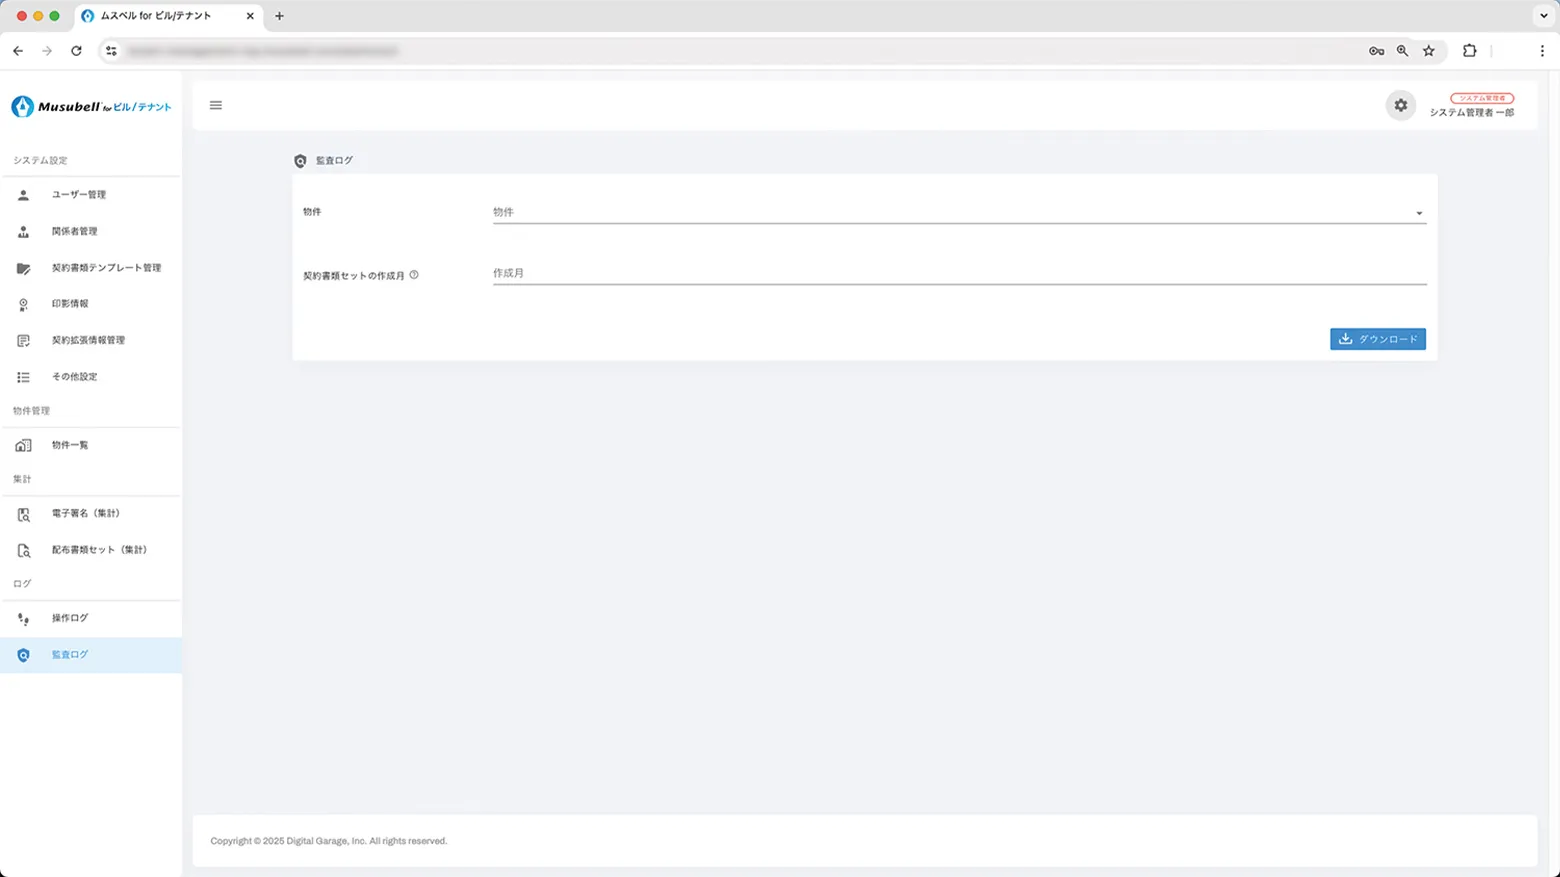This screenshot has width=1560, height=877.
Task: Click the contract template folder icon
Action: tap(23, 268)
